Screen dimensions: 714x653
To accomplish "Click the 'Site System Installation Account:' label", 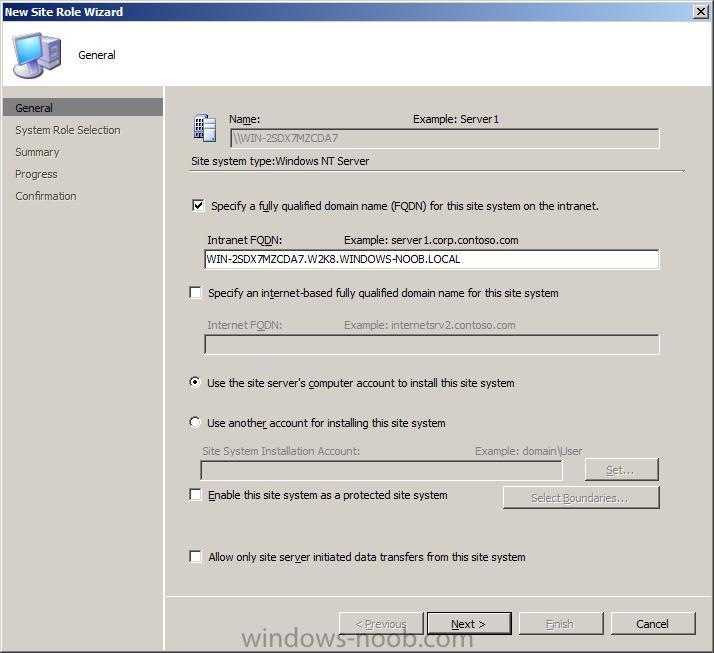I will click(x=281, y=451).
